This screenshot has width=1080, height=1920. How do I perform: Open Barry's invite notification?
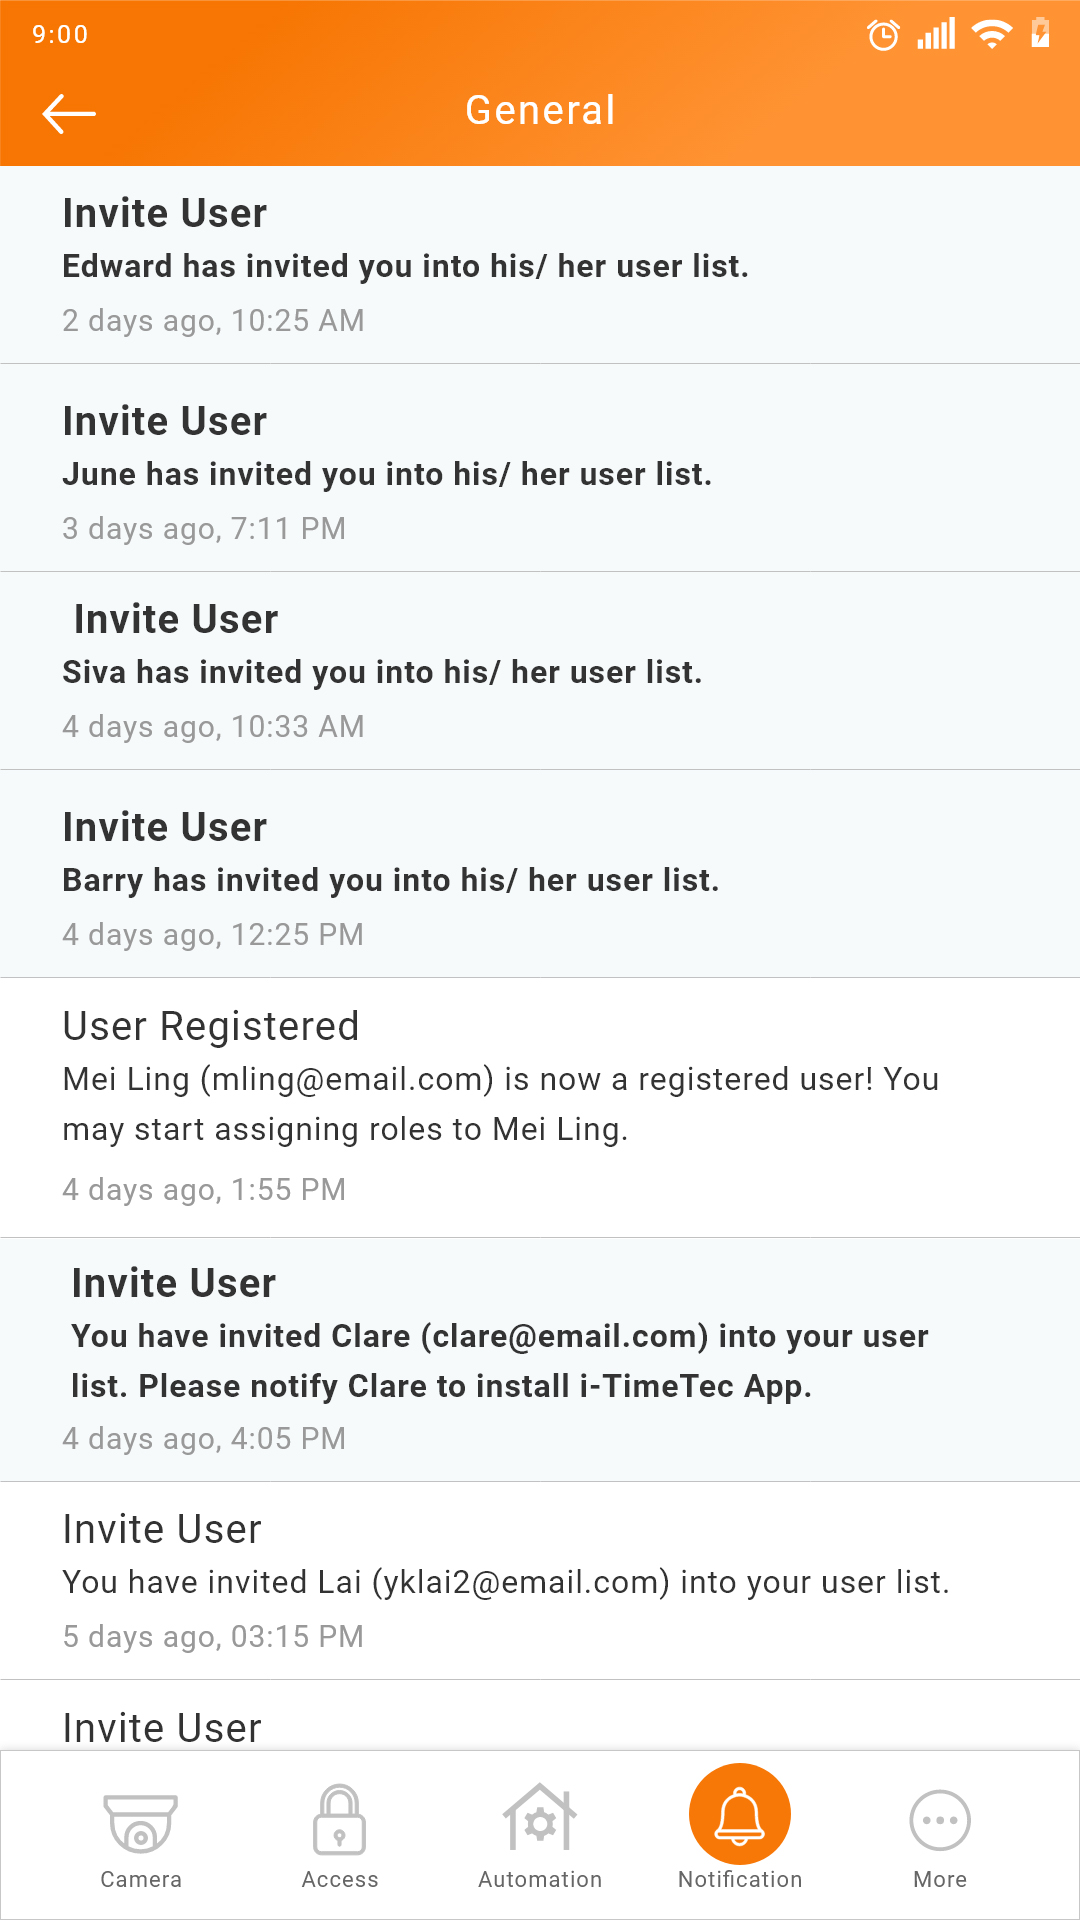point(540,874)
